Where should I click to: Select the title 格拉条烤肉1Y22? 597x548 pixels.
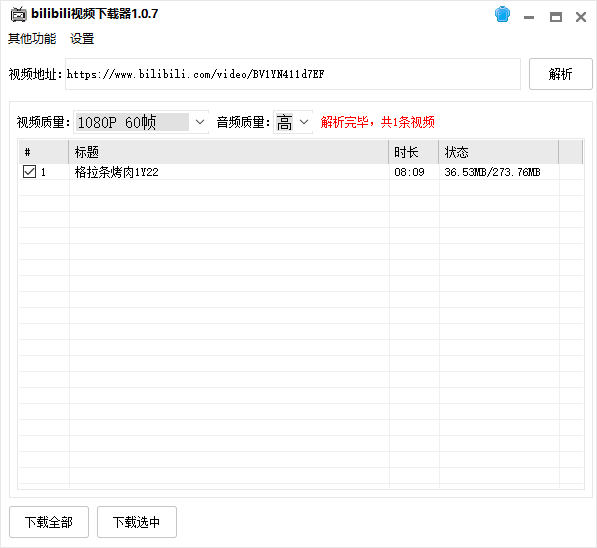pos(117,172)
